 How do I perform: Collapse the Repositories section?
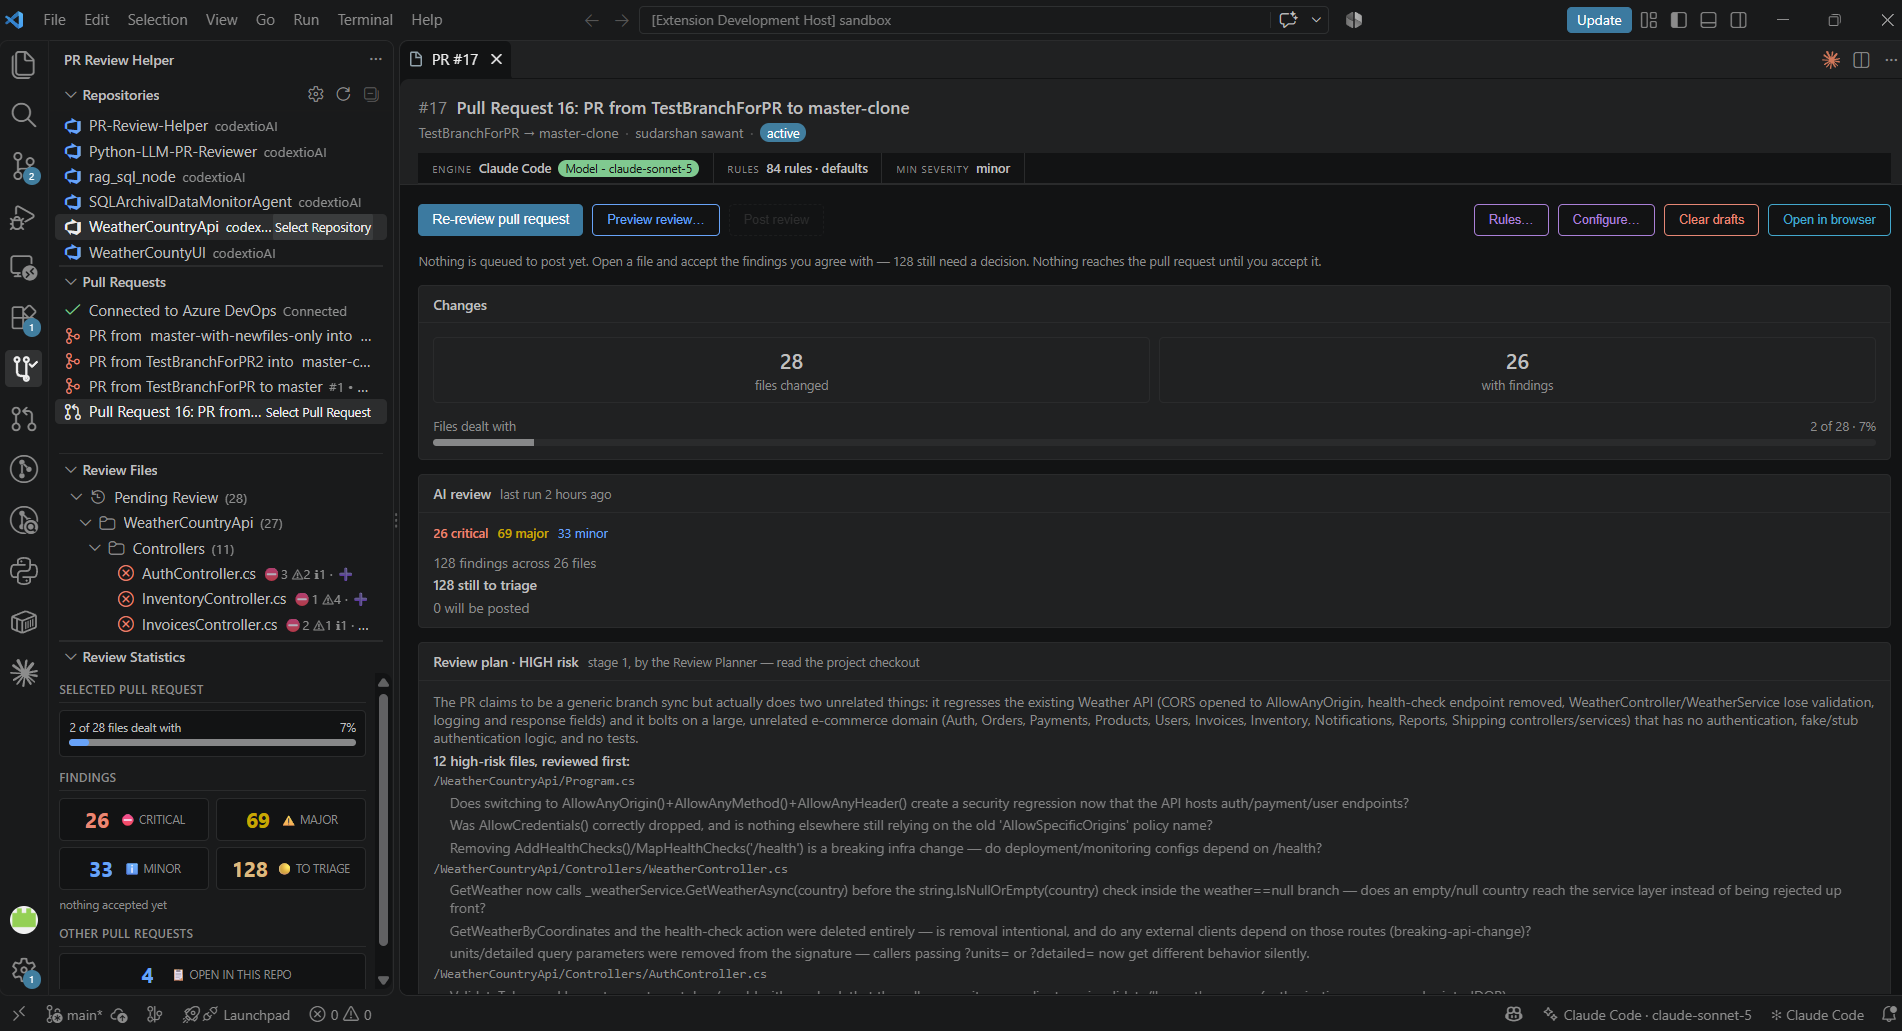71,95
